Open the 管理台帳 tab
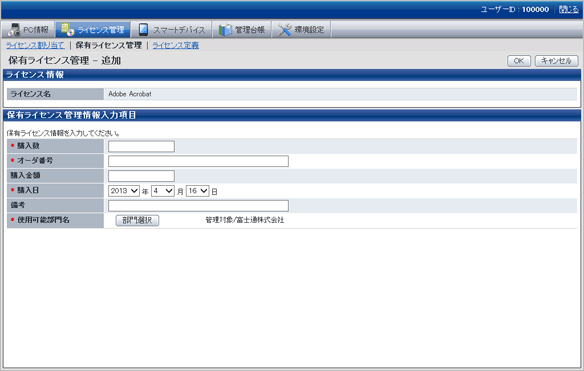Viewport: 584px width, 371px height. coord(242,29)
